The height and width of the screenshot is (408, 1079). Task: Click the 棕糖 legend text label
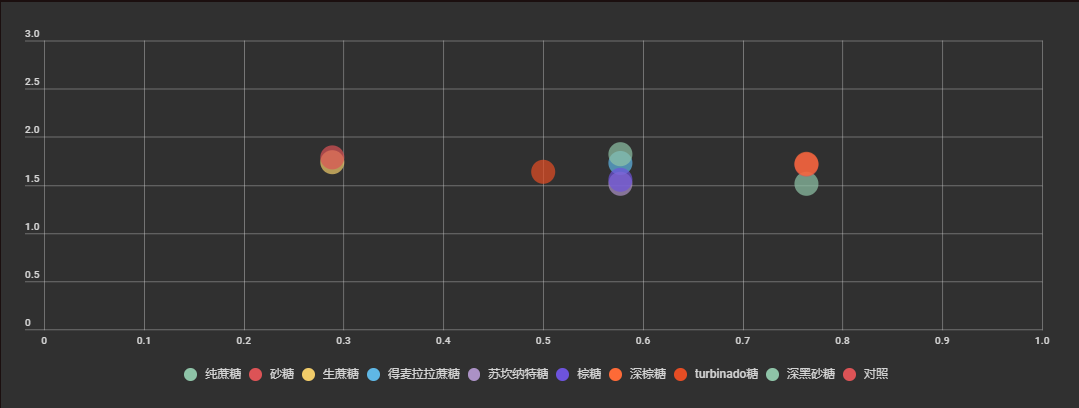(589, 374)
